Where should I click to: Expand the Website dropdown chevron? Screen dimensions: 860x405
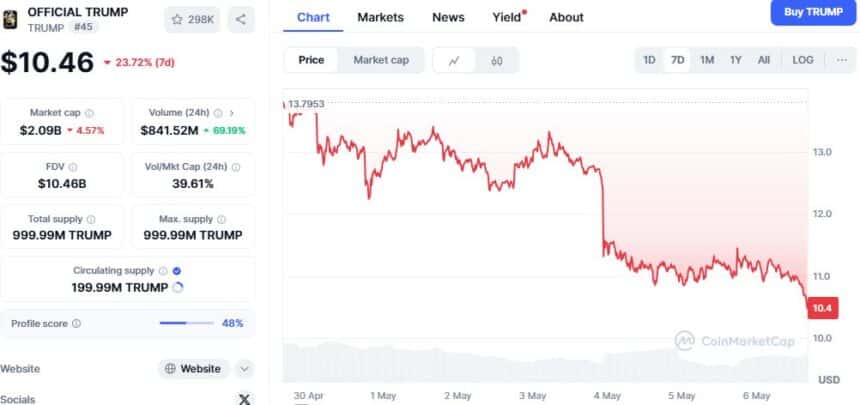(x=244, y=369)
